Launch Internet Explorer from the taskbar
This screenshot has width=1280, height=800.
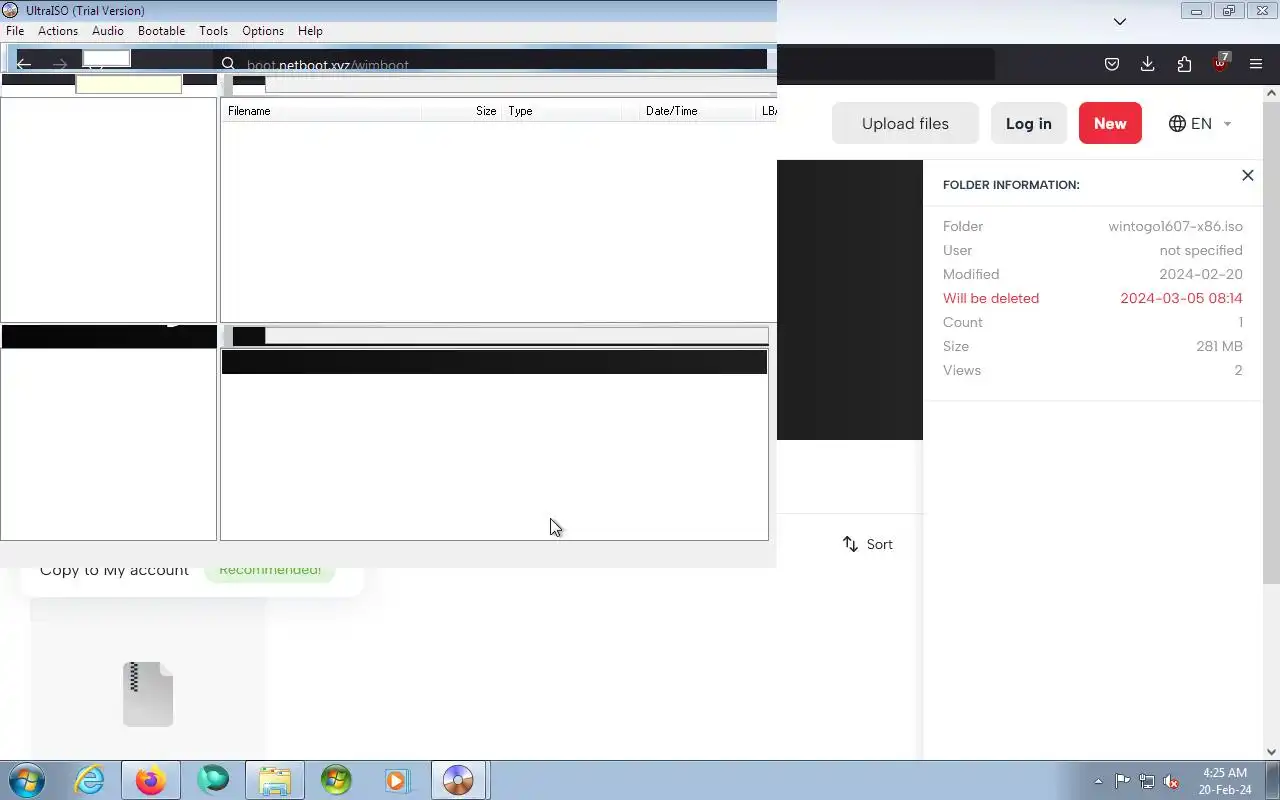[90, 780]
